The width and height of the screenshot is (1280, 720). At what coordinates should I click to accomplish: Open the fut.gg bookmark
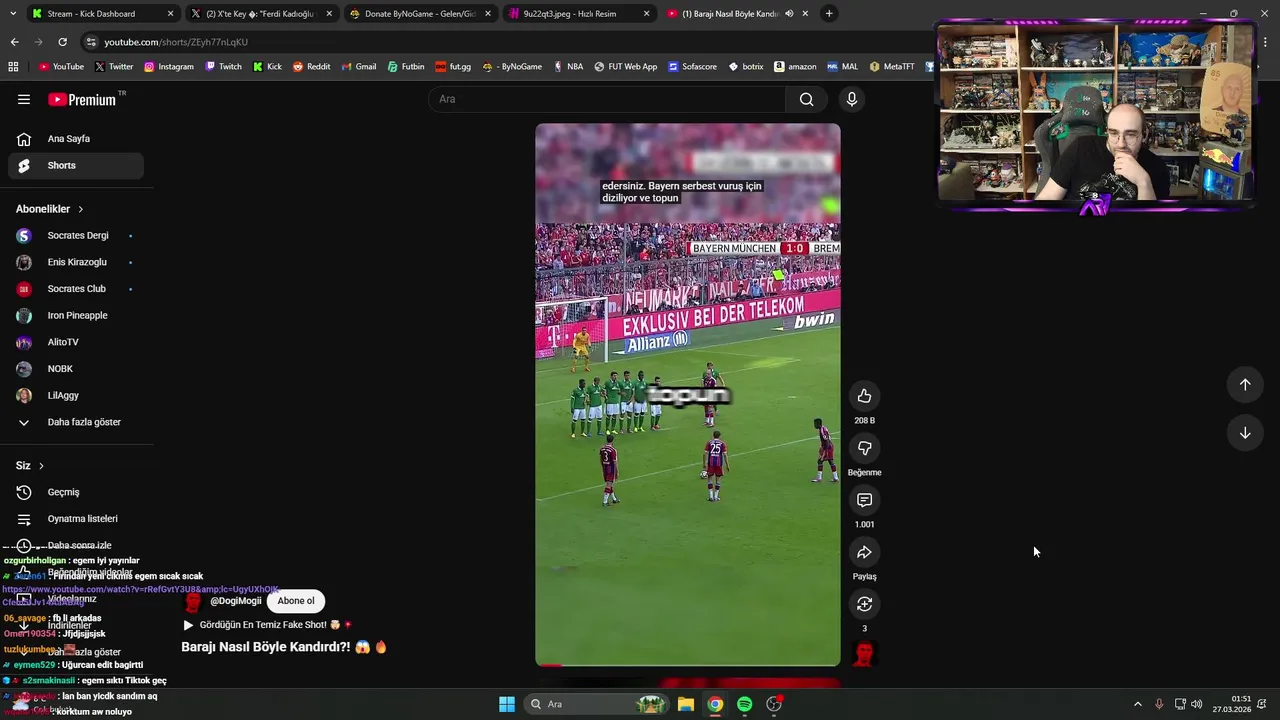[453, 66]
